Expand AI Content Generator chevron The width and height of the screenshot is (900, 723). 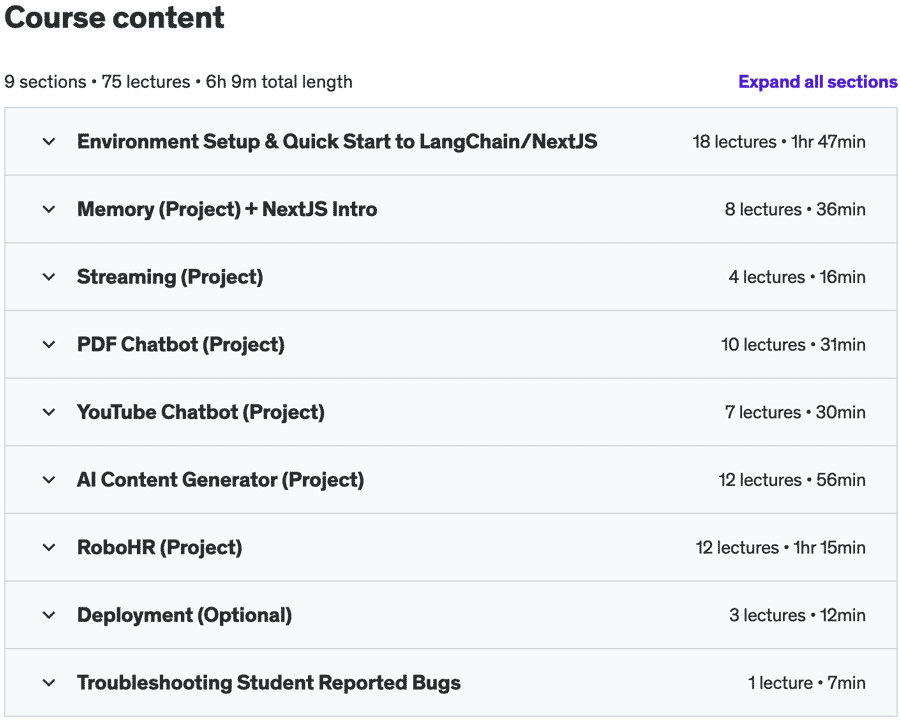tap(49, 480)
